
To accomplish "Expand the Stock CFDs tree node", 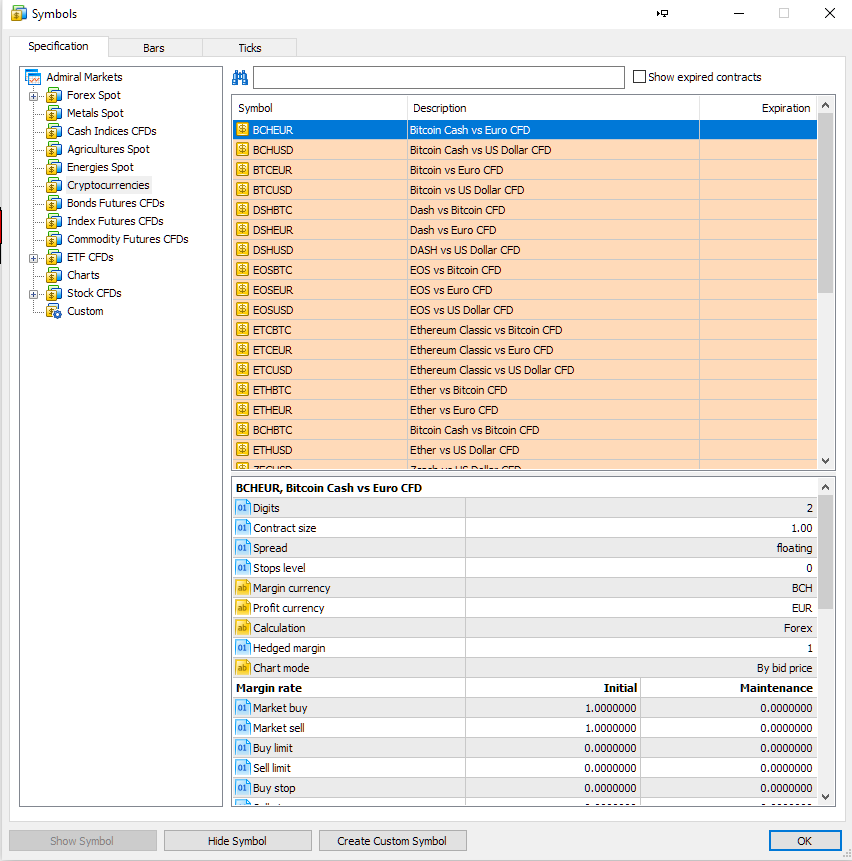I will click(33, 294).
